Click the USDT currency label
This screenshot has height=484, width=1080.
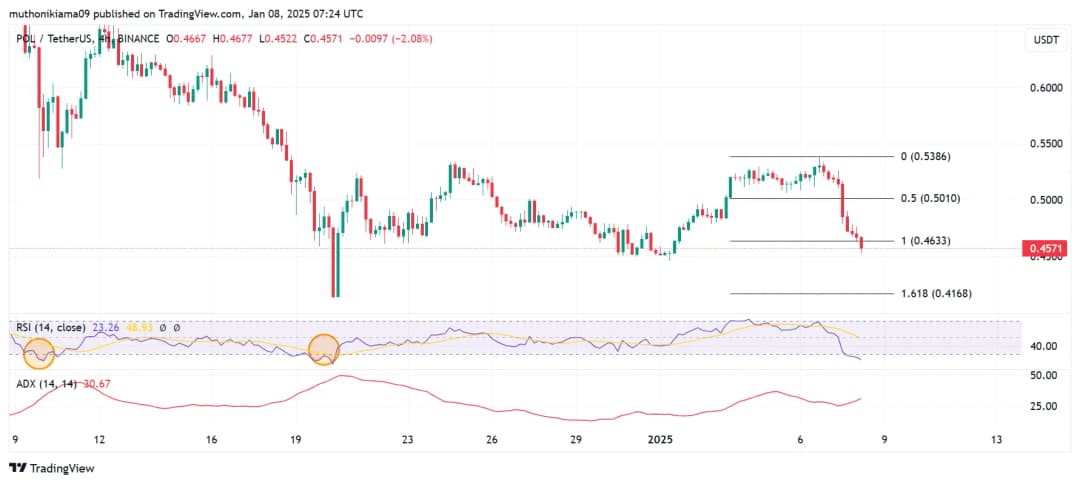click(x=1045, y=40)
